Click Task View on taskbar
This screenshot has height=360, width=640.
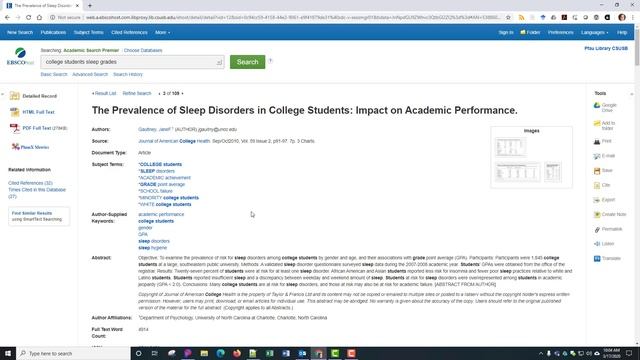click(155, 353)
